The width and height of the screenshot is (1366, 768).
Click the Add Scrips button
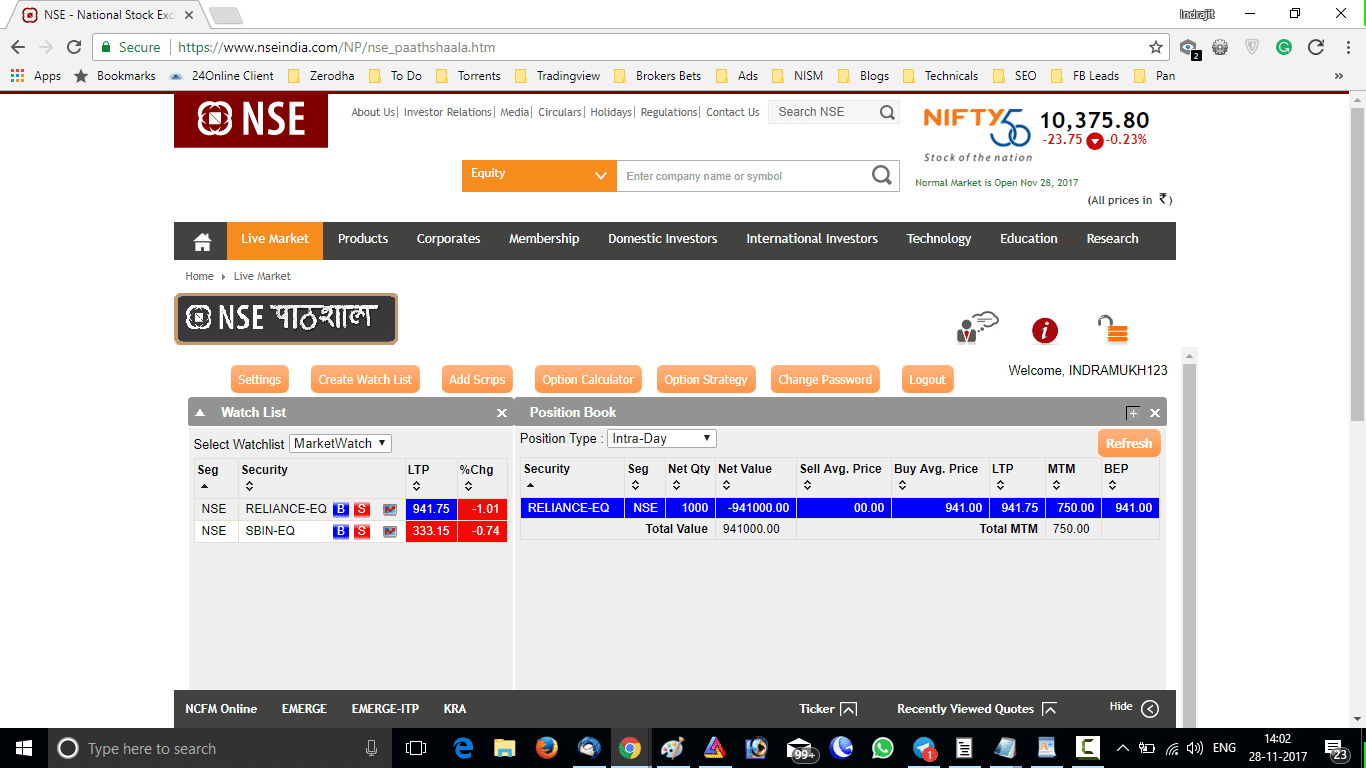coord(477,380)
